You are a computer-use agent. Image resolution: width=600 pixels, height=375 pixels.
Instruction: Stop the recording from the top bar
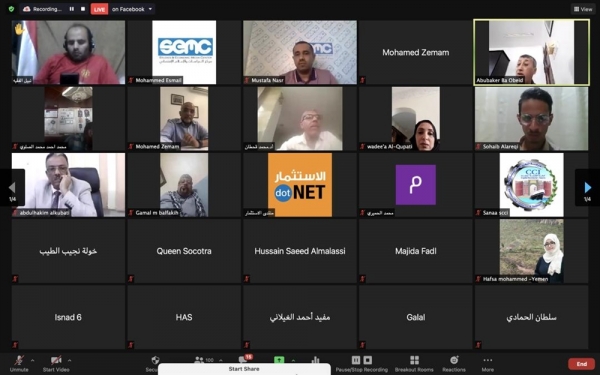pos(83,9)
